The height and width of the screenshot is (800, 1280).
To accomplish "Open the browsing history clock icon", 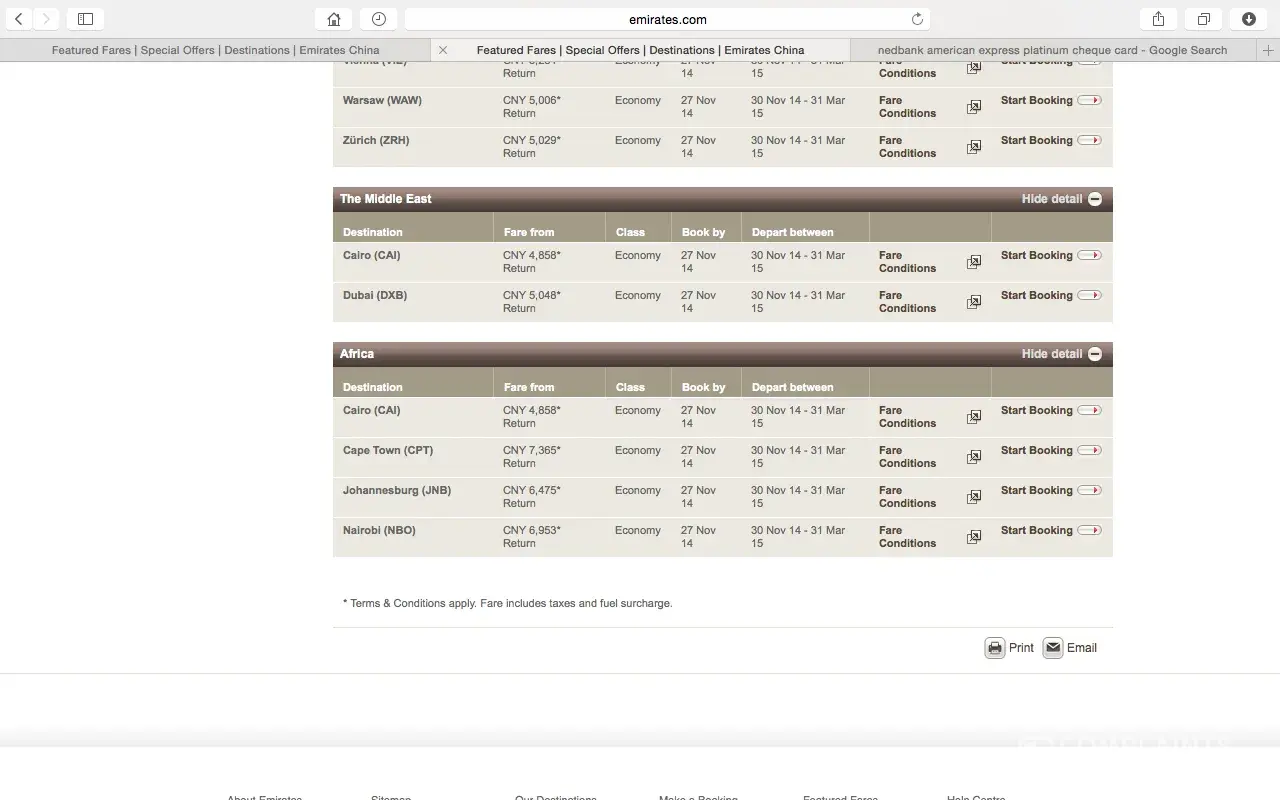I will [x=378, y=19].
